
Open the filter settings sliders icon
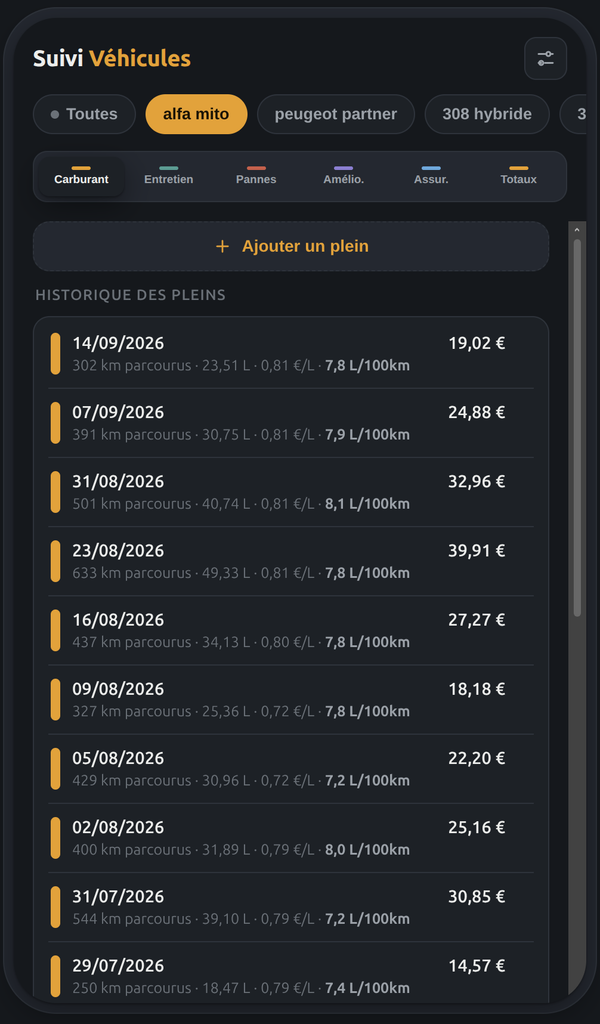[545, 59]
